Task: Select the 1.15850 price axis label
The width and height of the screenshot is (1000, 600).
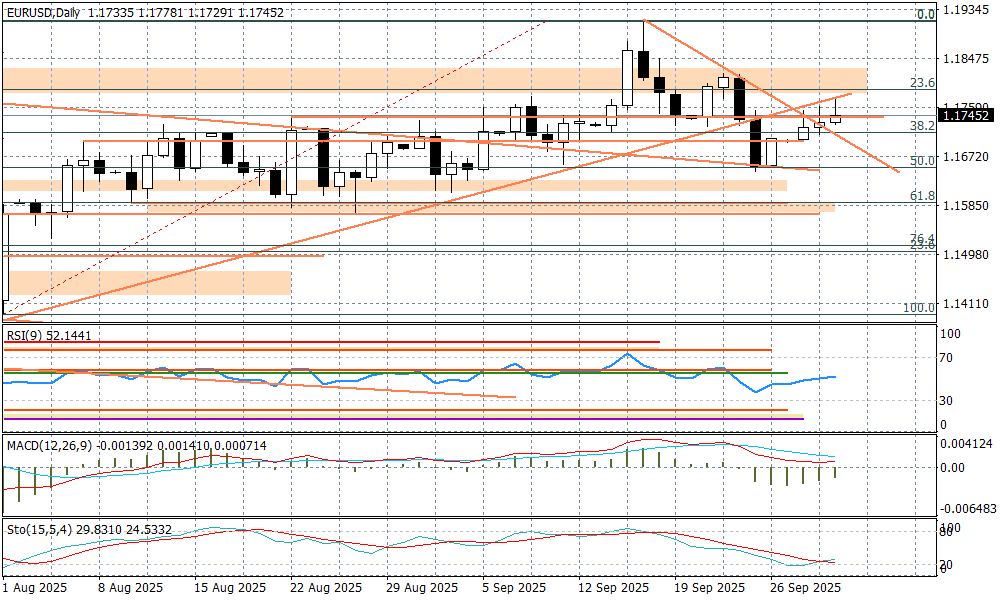Action: [965, 205]
